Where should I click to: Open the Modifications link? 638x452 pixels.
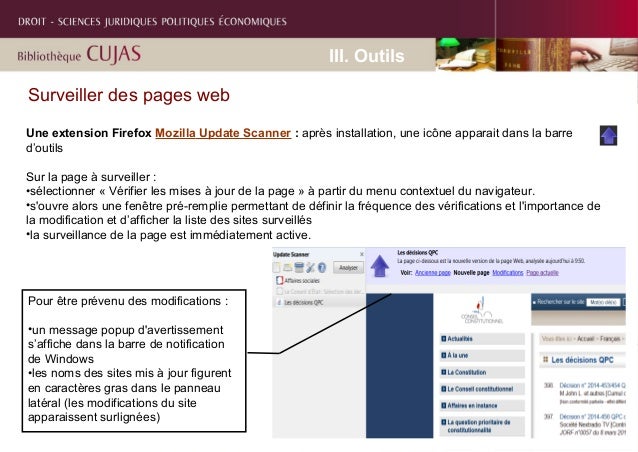tap(507, 273)
